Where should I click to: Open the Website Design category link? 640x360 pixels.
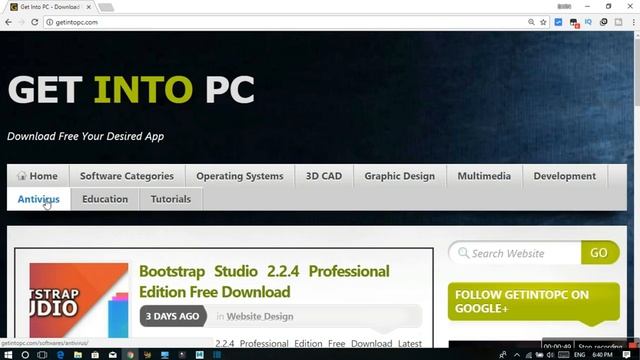click(x=260, y=316)
